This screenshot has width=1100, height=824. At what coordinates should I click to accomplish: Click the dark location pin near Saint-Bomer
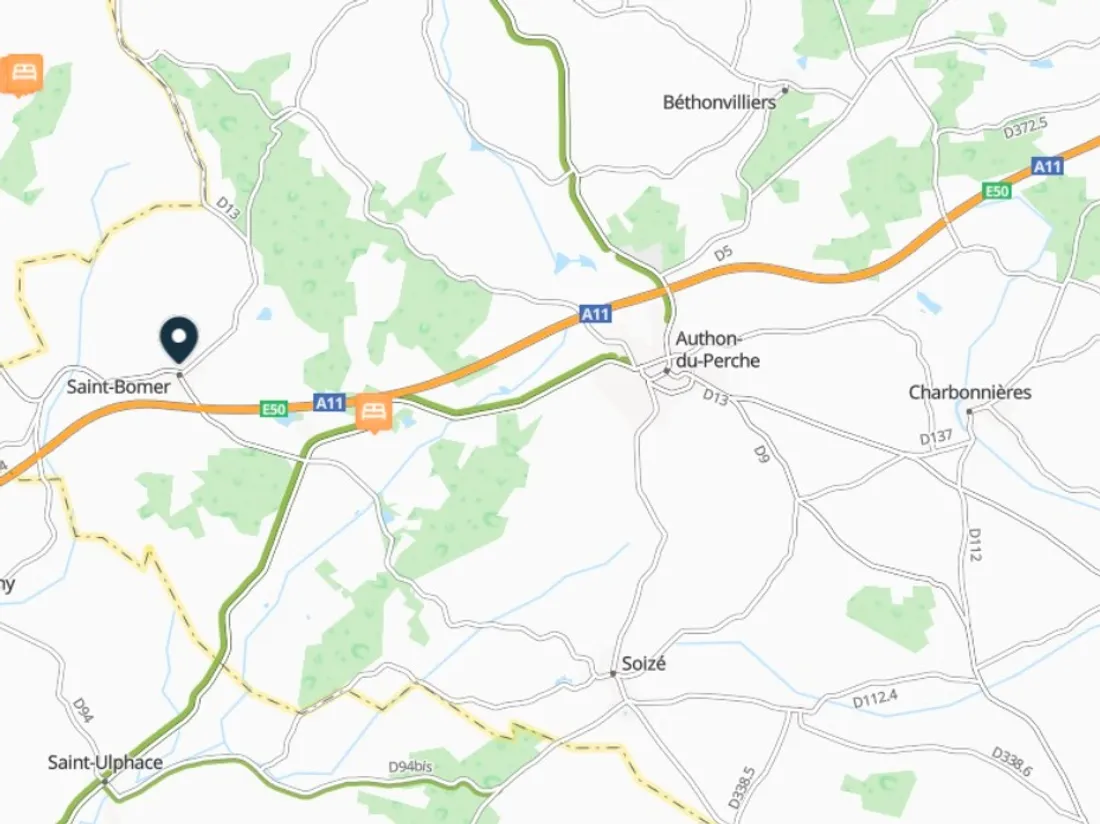(x=179, y=339)
